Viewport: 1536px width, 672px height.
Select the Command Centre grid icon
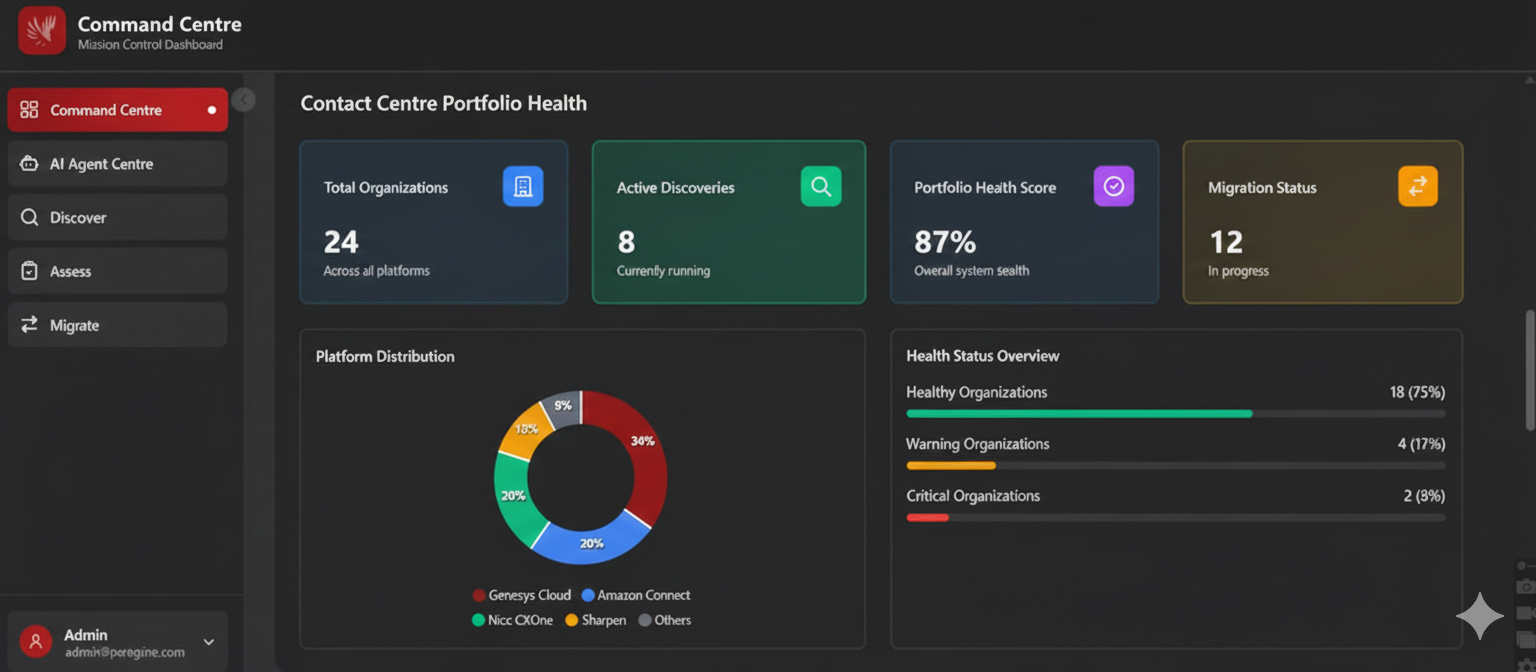[27, 109]
